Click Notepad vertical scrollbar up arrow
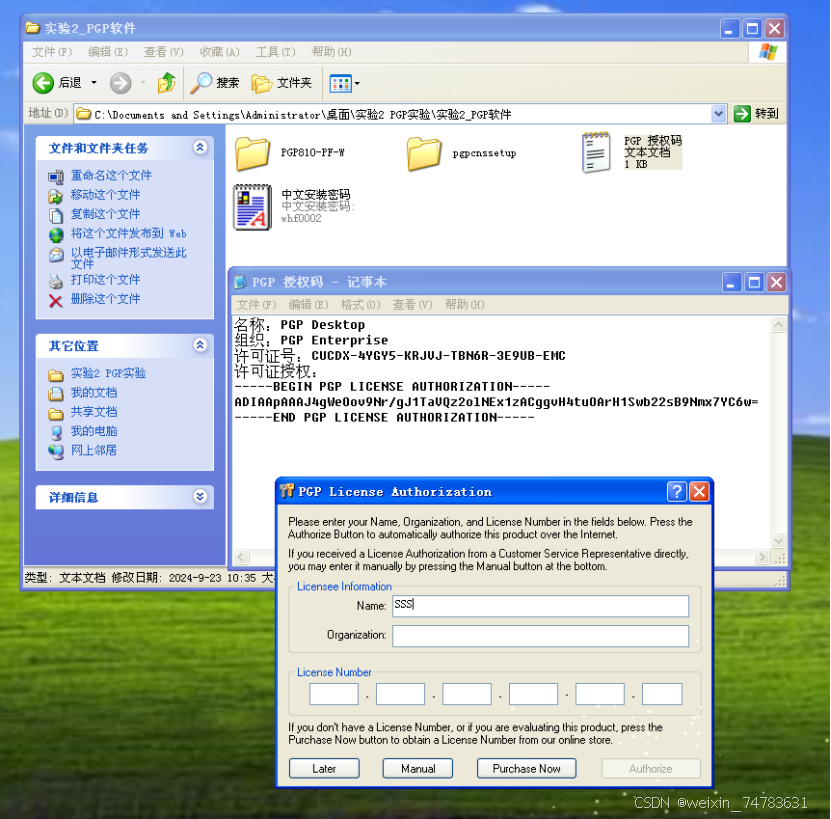831x819 pixels. (x=778, y=324)
